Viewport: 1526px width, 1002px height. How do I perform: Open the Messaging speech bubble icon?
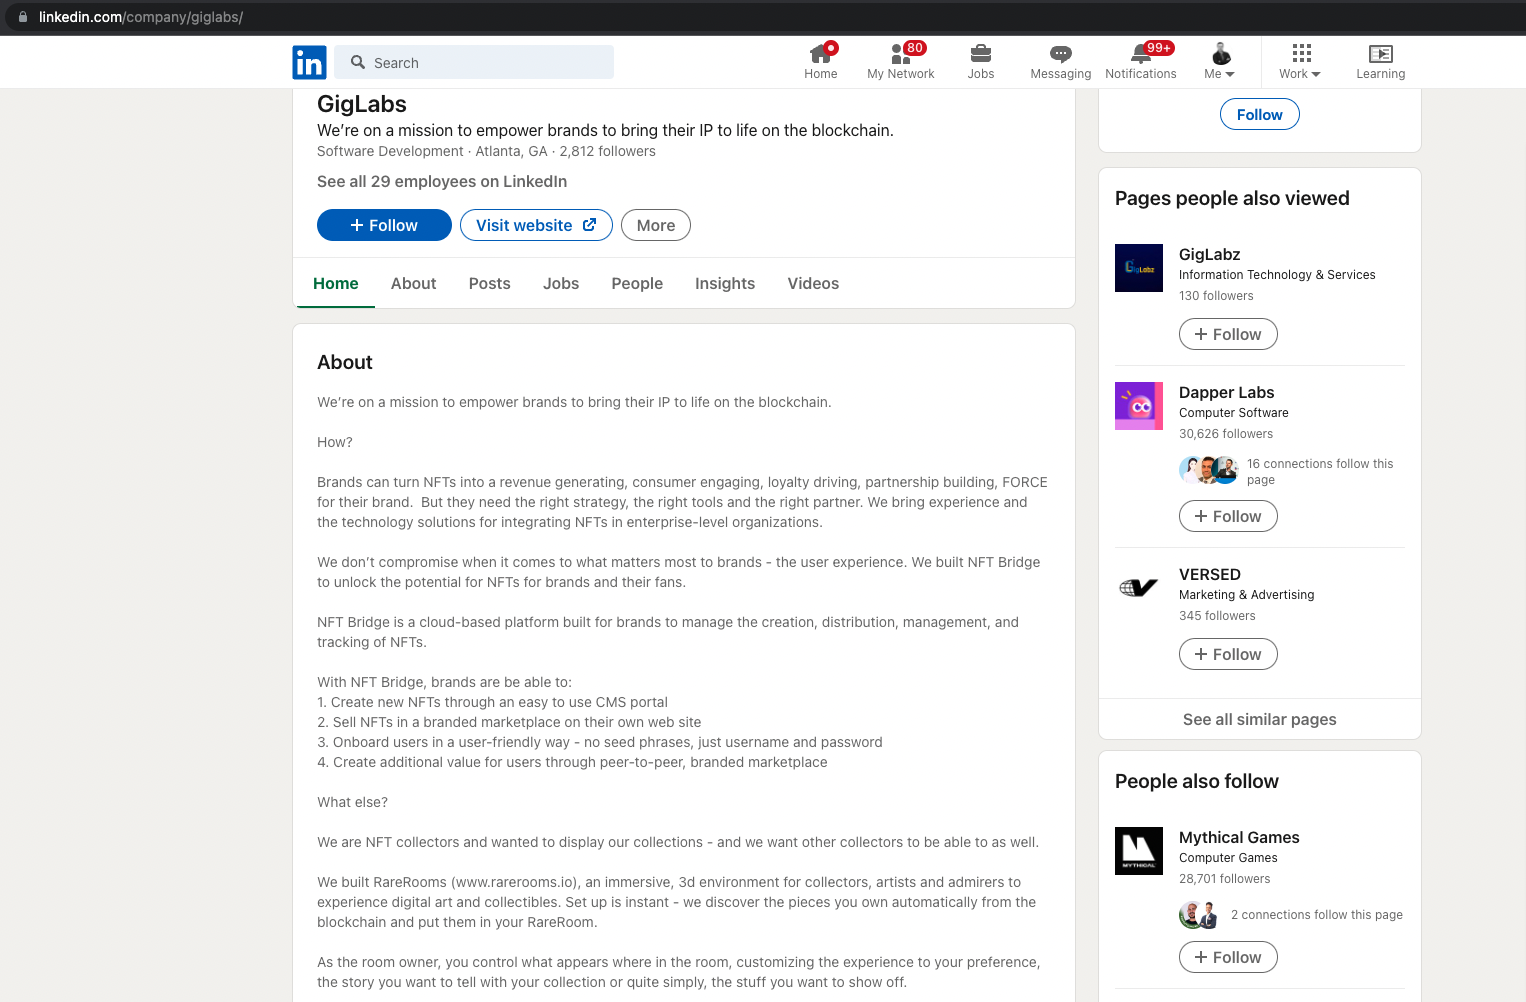pos(1061,54)
